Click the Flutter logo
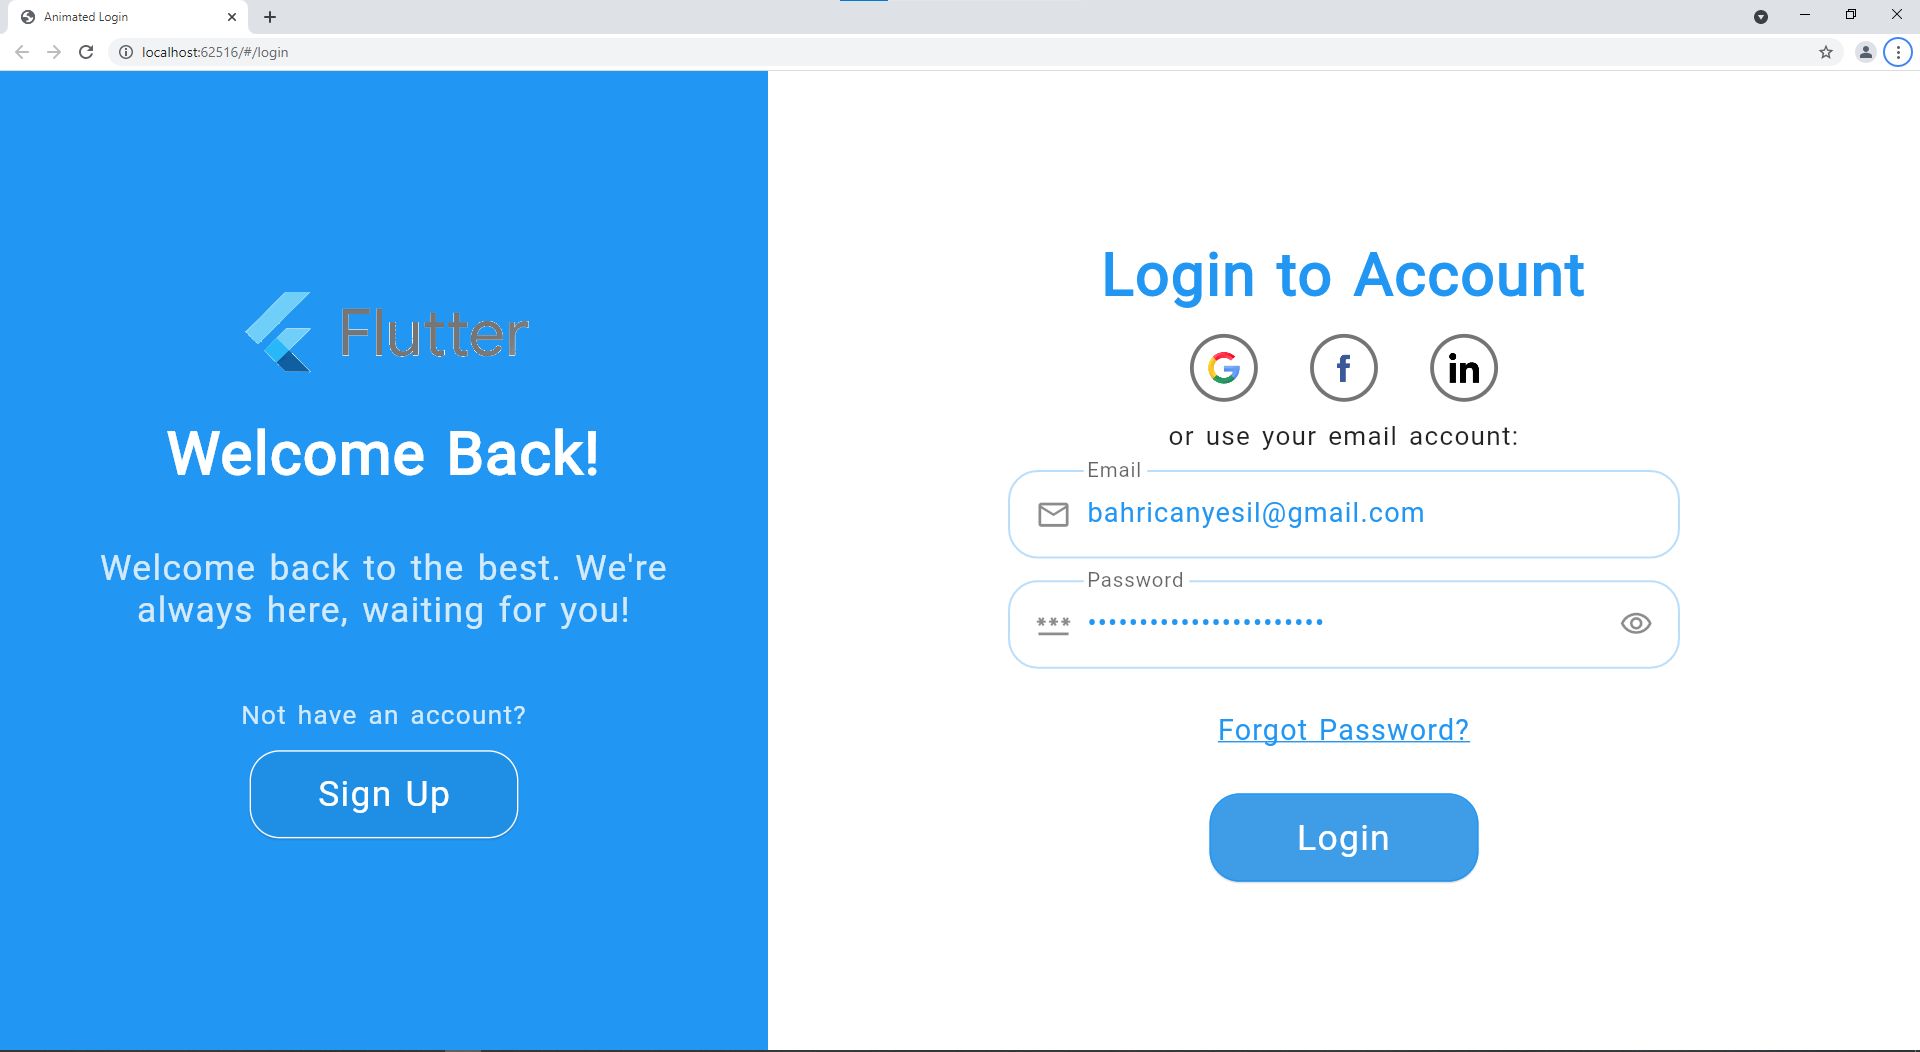The width and height of the screenshot is (1920, 1052). [x=387, y=332]
